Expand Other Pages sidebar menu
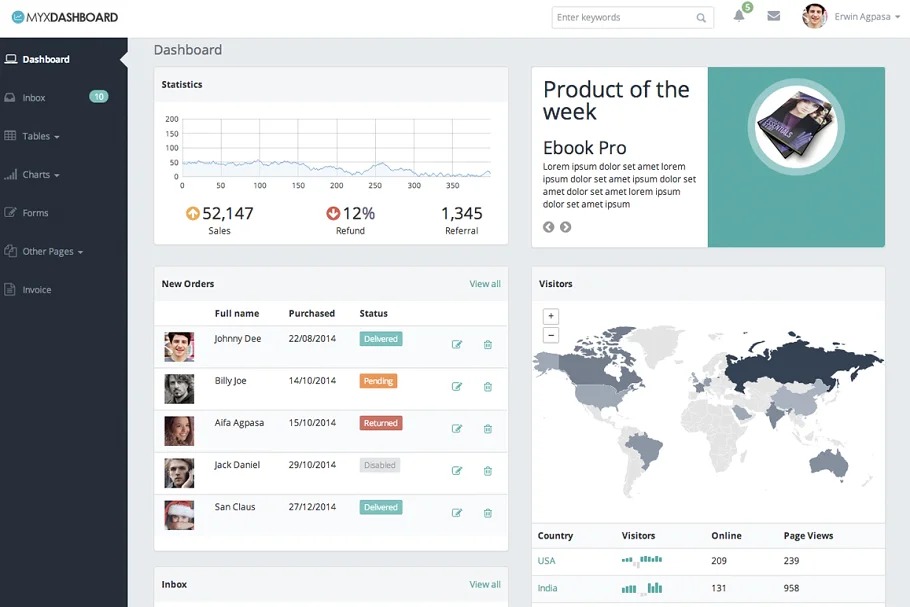 tap(52, 252)
